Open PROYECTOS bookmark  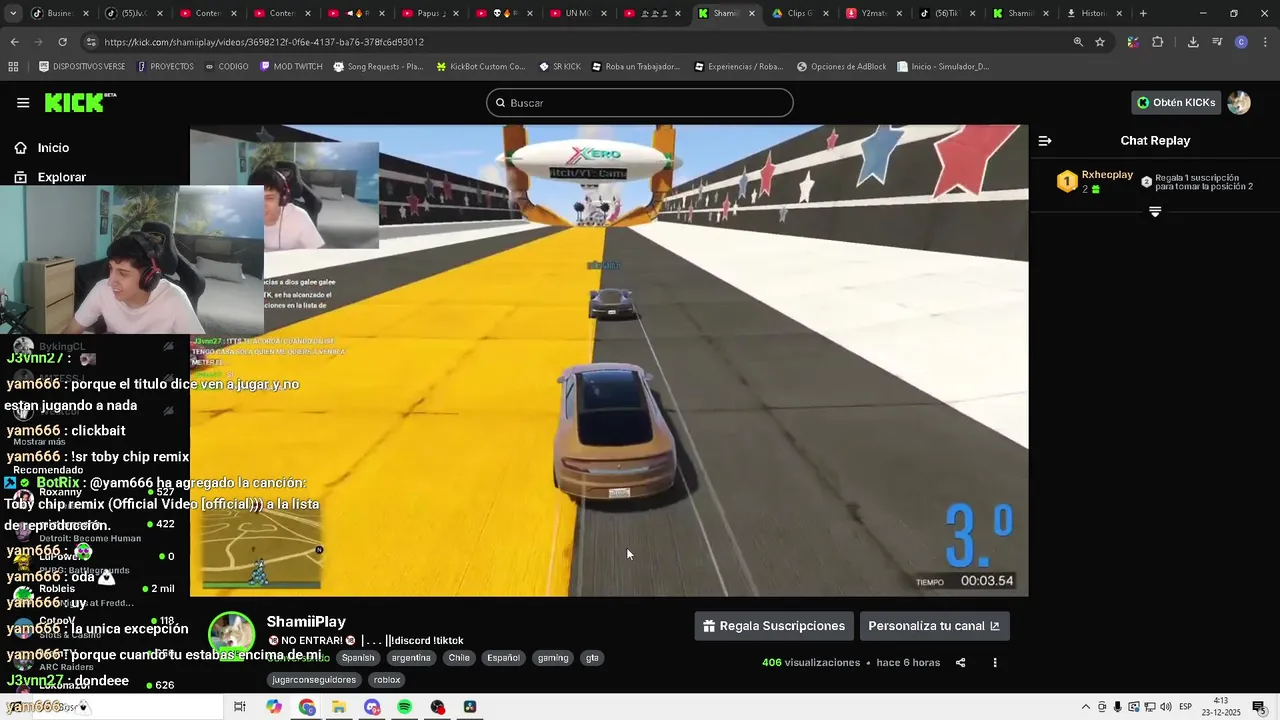pos(164,67)
